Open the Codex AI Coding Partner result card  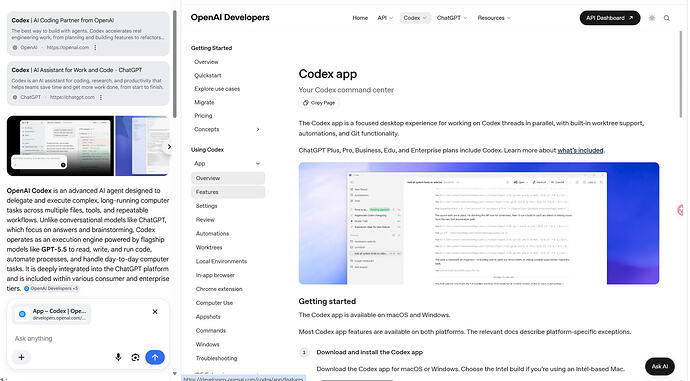(x=88, y=34)
